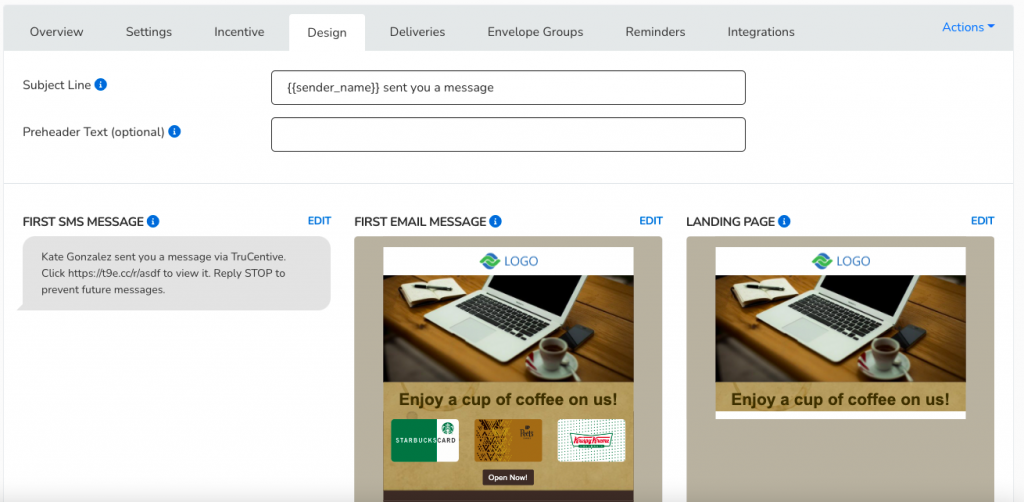
Task: Click the Landing Page info icon
Action: 784,221
